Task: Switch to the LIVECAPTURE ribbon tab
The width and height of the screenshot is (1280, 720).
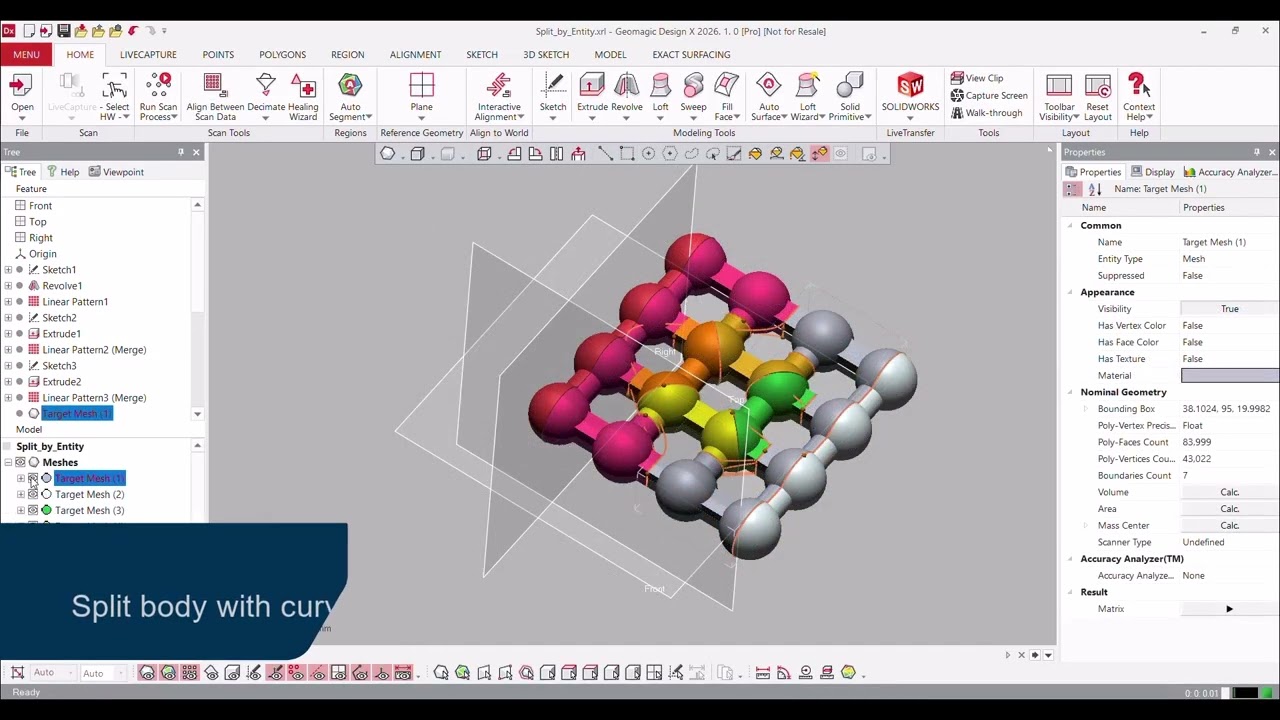Action: pos(148,55)
